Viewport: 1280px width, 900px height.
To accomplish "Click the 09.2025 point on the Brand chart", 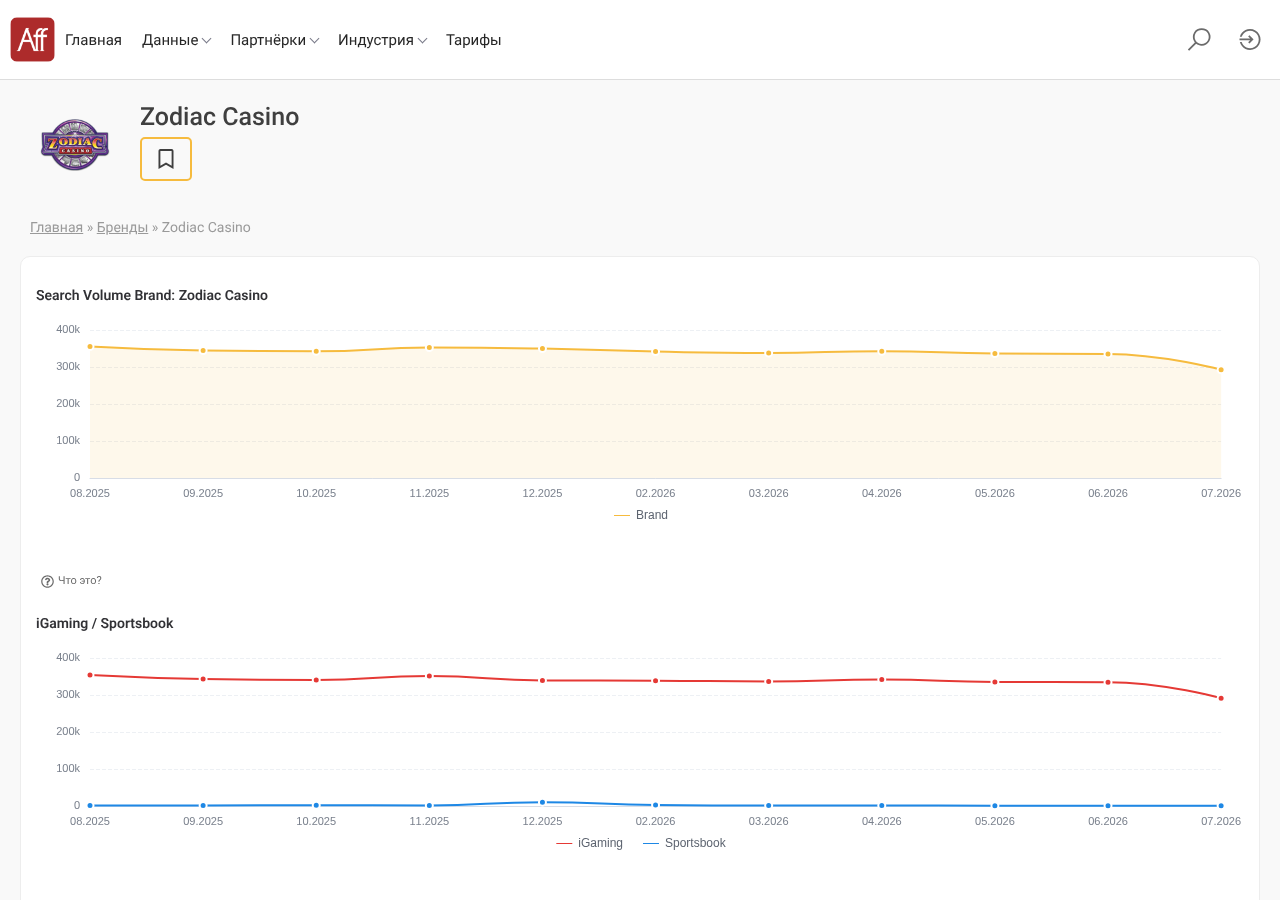I will pos(203,351).
